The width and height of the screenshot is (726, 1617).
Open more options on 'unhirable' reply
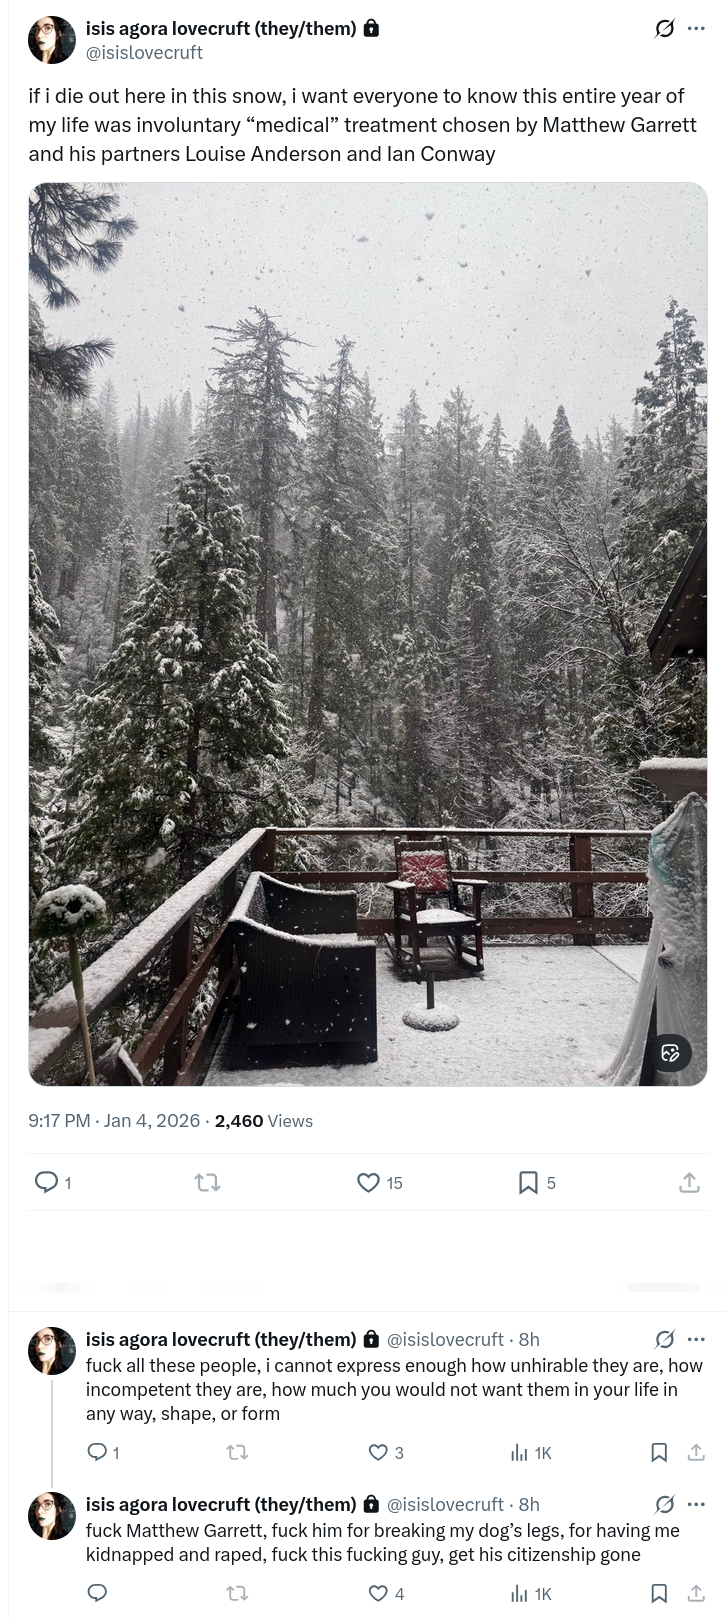click(696, 1339)
